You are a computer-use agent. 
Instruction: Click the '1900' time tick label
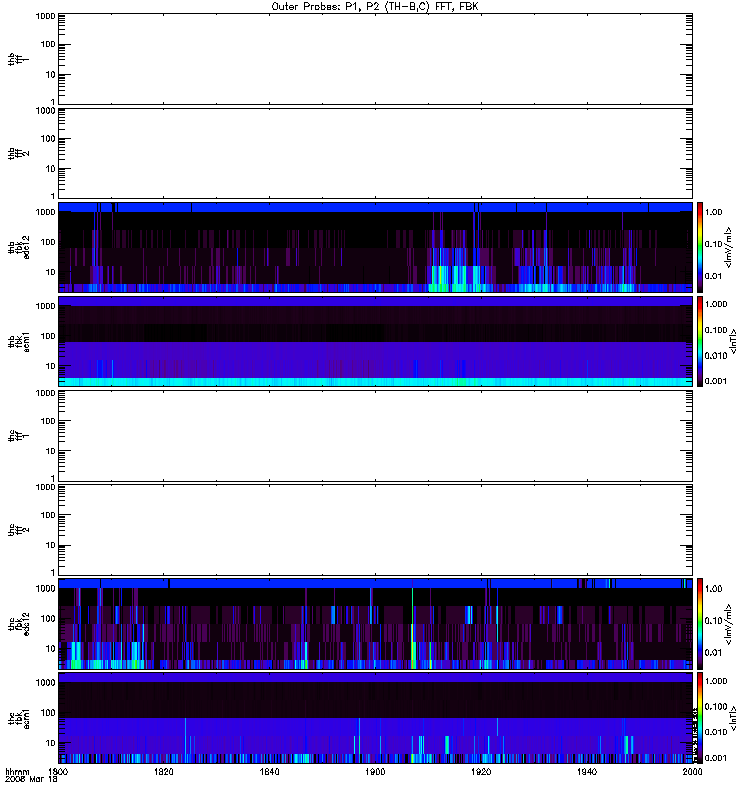click(375, 771)
